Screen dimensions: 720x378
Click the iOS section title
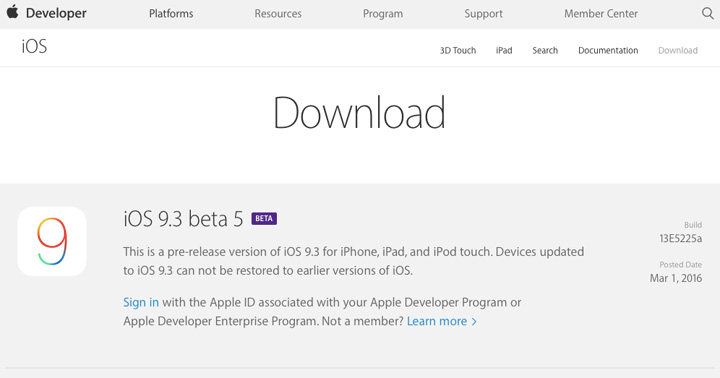tap(34, 46)
